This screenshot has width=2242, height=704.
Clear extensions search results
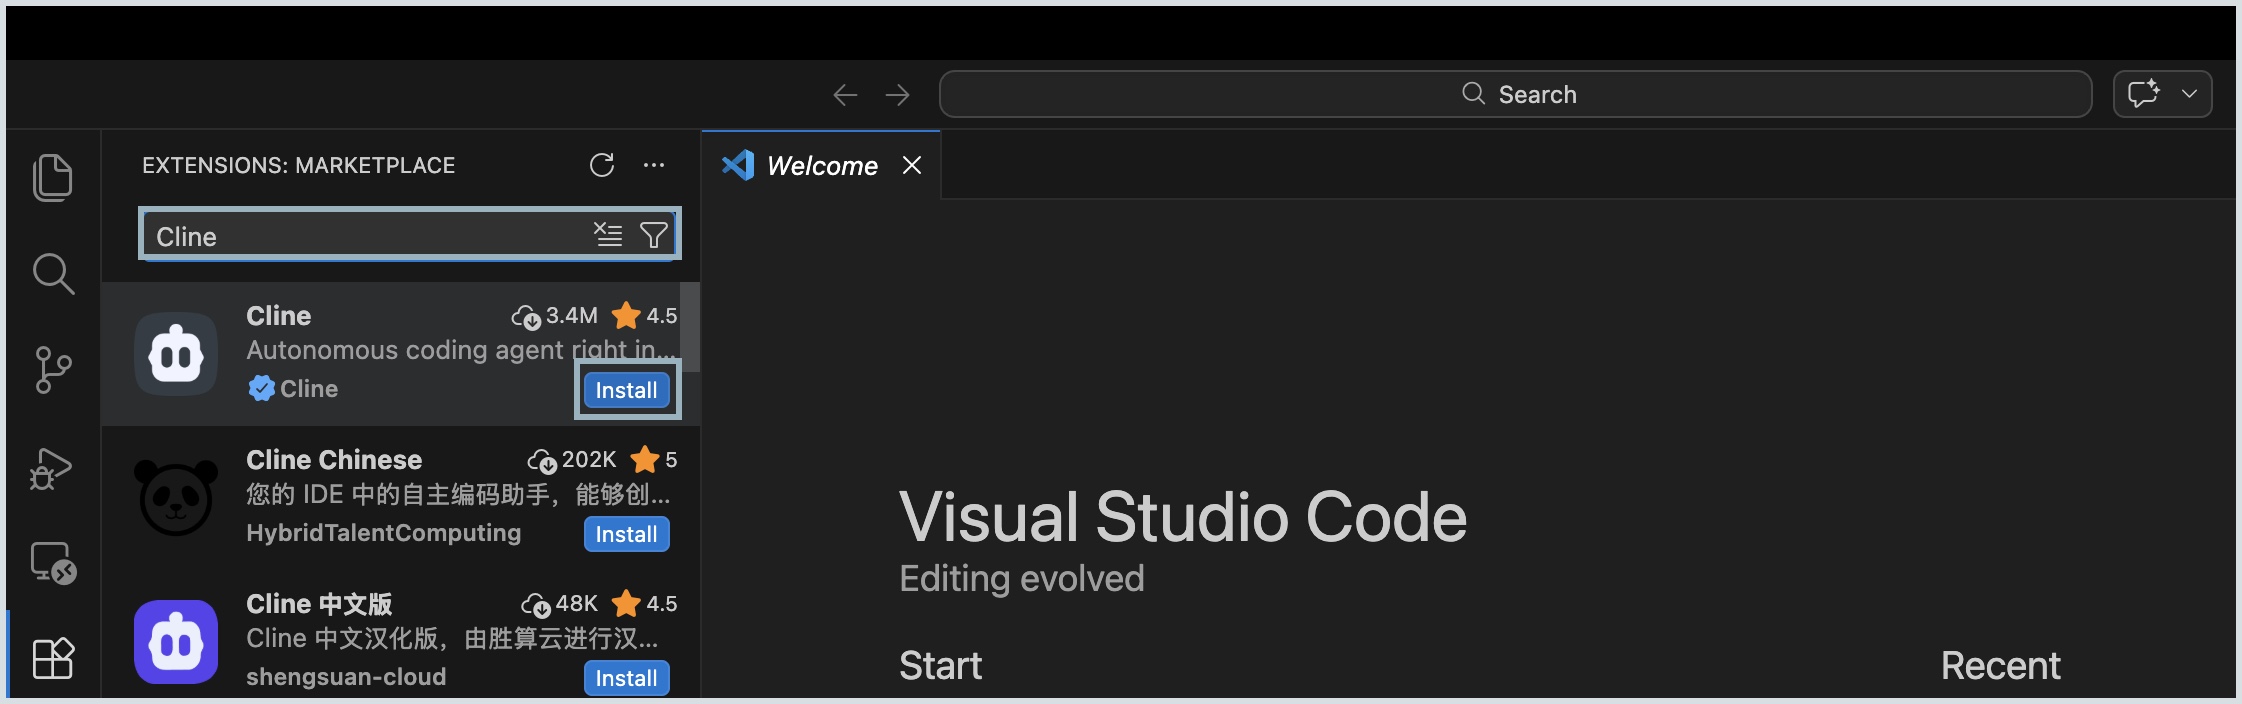click(x=608, y=235)
